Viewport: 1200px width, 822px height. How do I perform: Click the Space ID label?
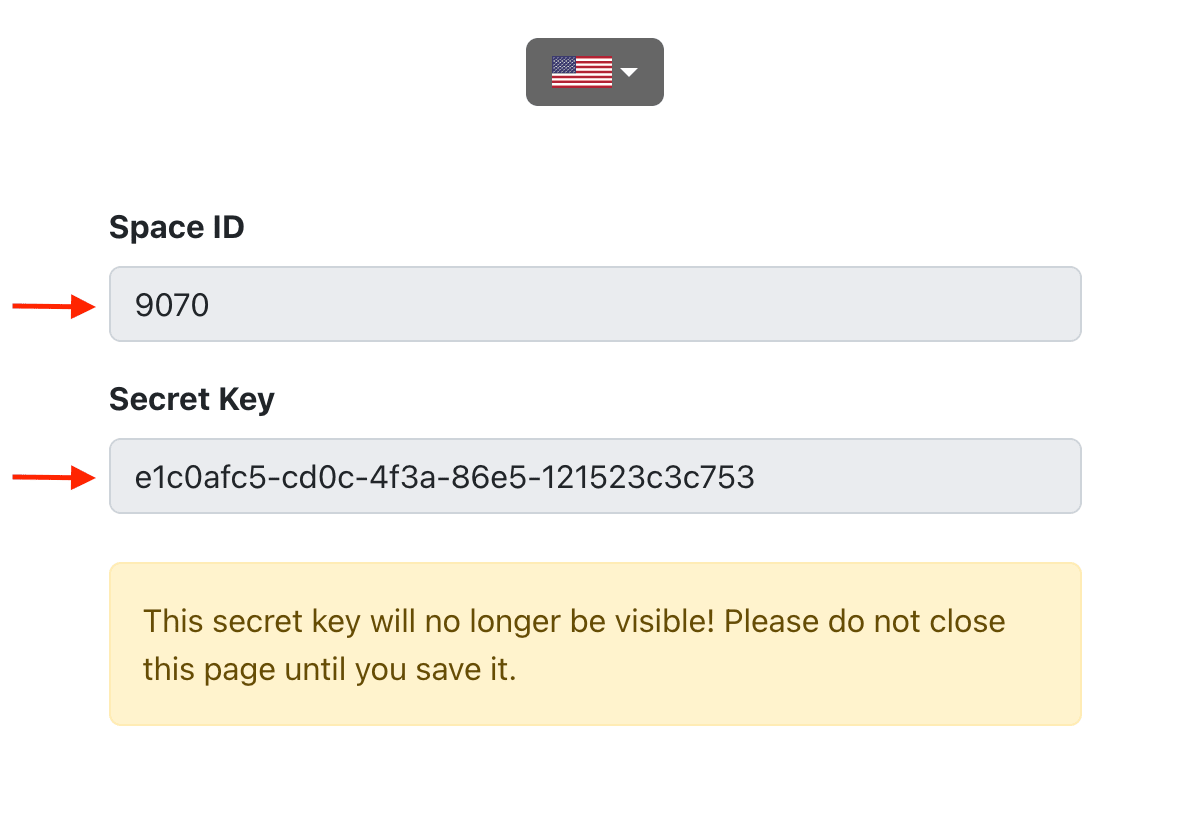[176, 227]
